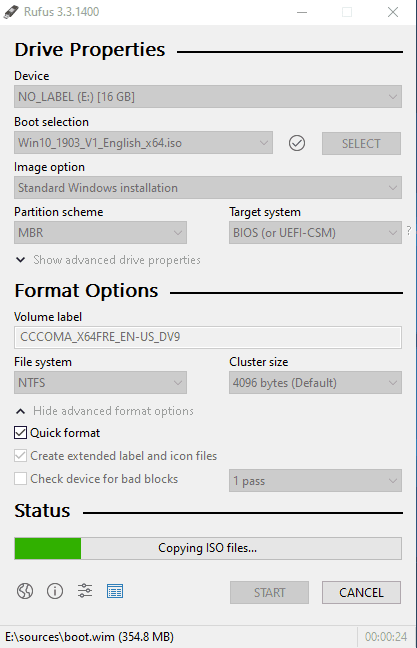Viewport: 417px width, 648px height.
Task: Open the Target system BIOS dropdown
Action: pyautogui.click(x=315, y=233)
